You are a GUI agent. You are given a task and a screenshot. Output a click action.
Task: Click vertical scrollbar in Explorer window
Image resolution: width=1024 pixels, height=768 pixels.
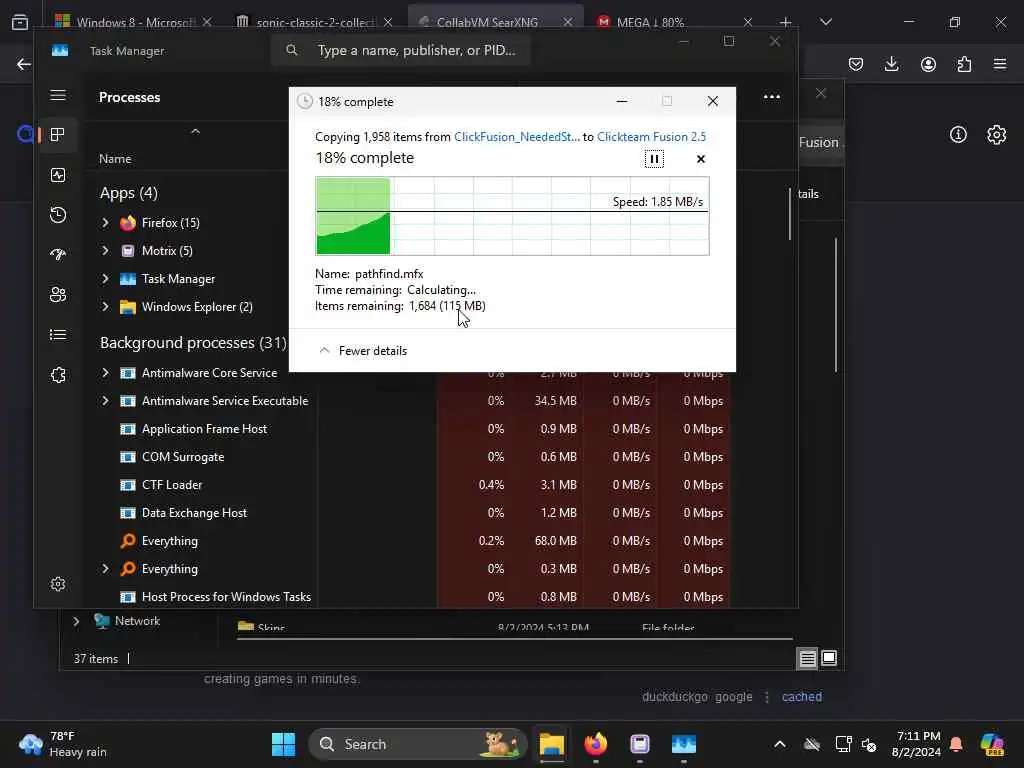836,306
